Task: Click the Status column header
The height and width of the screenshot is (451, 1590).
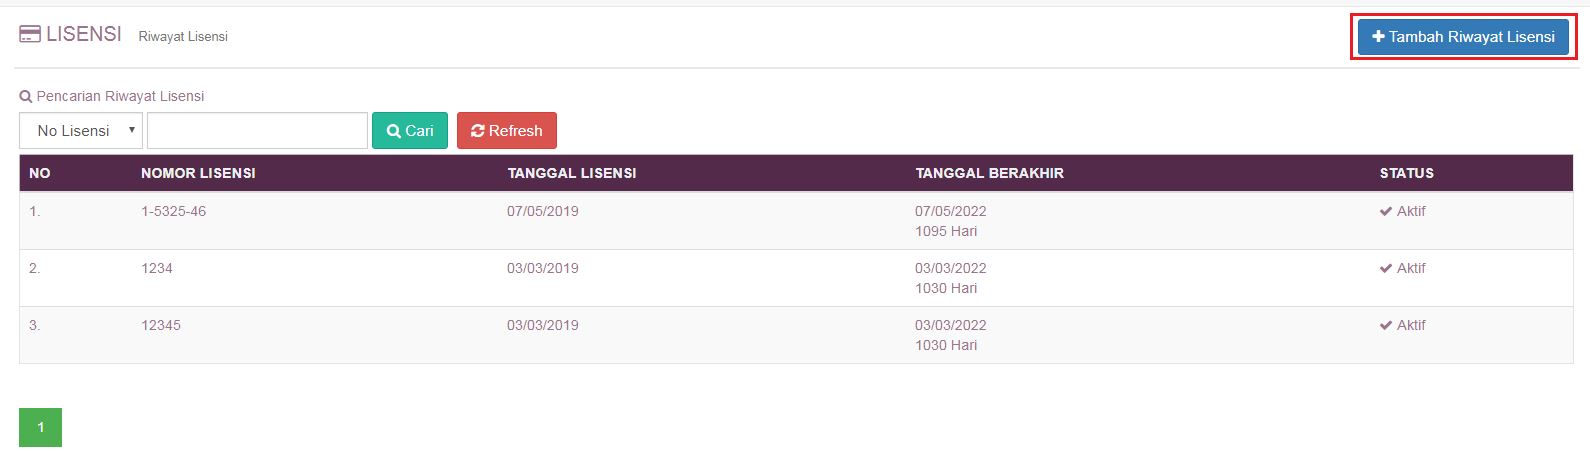Action: [1406, 173]
